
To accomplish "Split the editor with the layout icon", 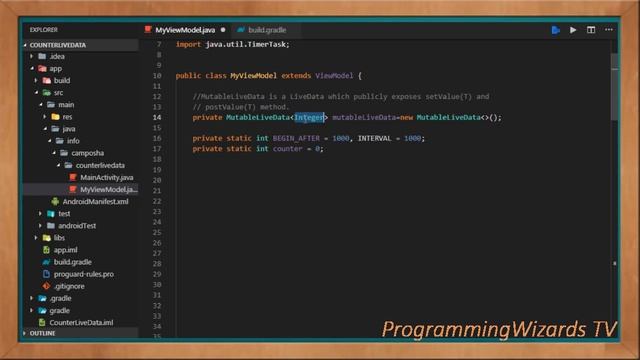I will (591, 30).
